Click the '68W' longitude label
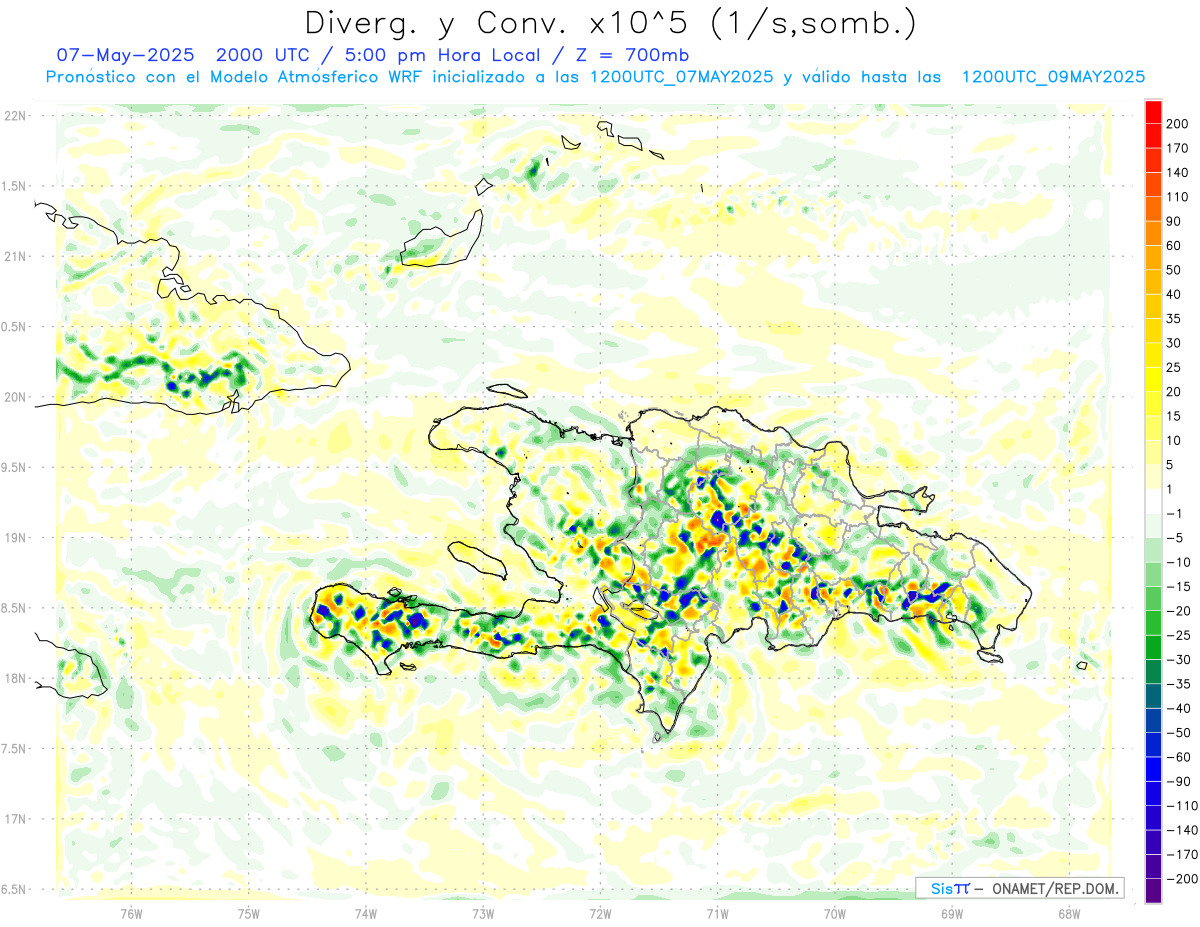This screenshot has width=1200, height=927. pyautogui.click(x=1069, y=912)
